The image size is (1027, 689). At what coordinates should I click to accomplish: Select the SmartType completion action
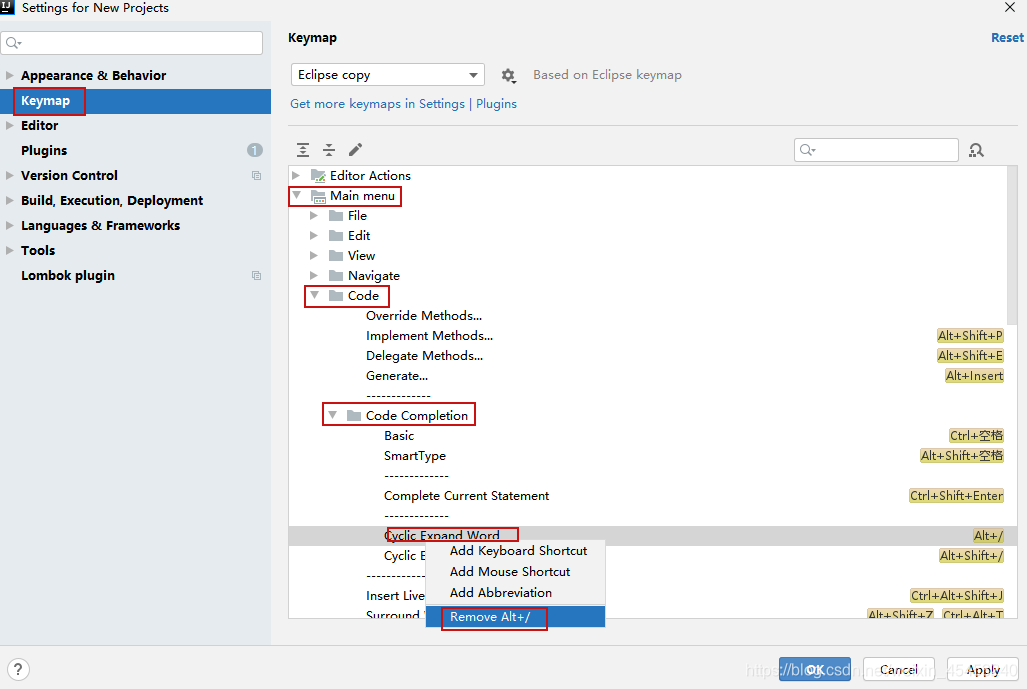648,456
